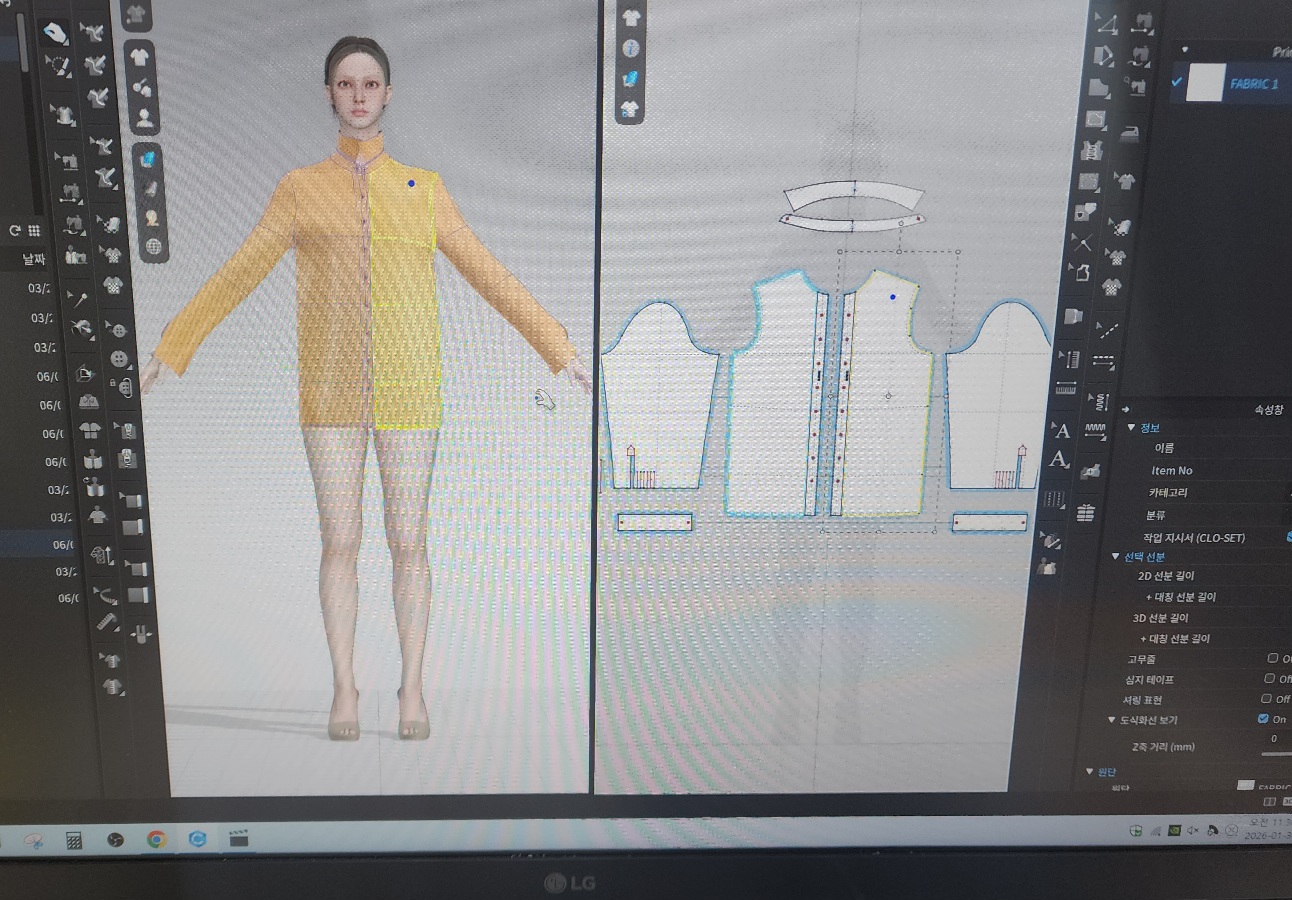Click the avatar display icon in 3D view
1292x900 pixels.
[144, 119]
